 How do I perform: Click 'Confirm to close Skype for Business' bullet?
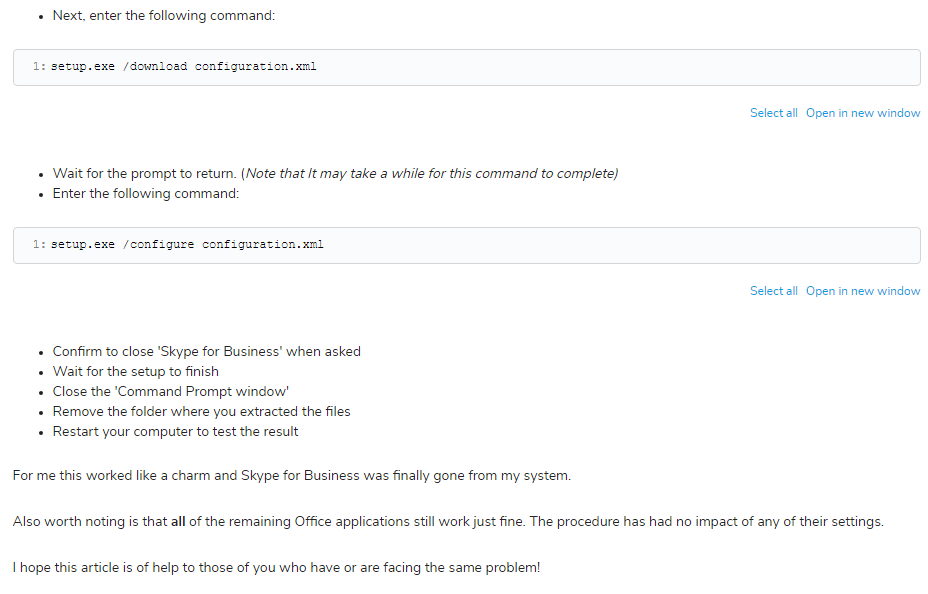click(x=207, y=351)
